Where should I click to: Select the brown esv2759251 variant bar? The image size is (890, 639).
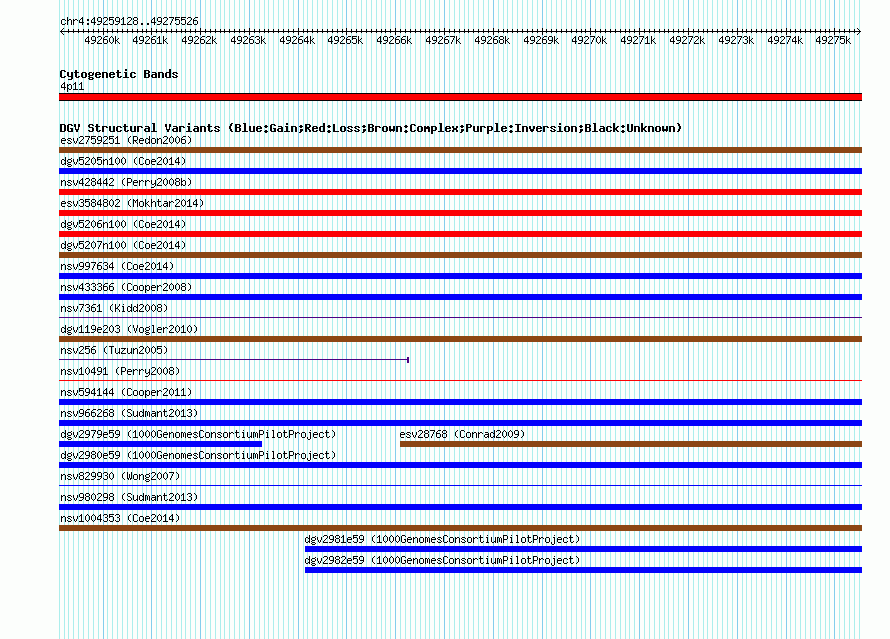[460, 150]
